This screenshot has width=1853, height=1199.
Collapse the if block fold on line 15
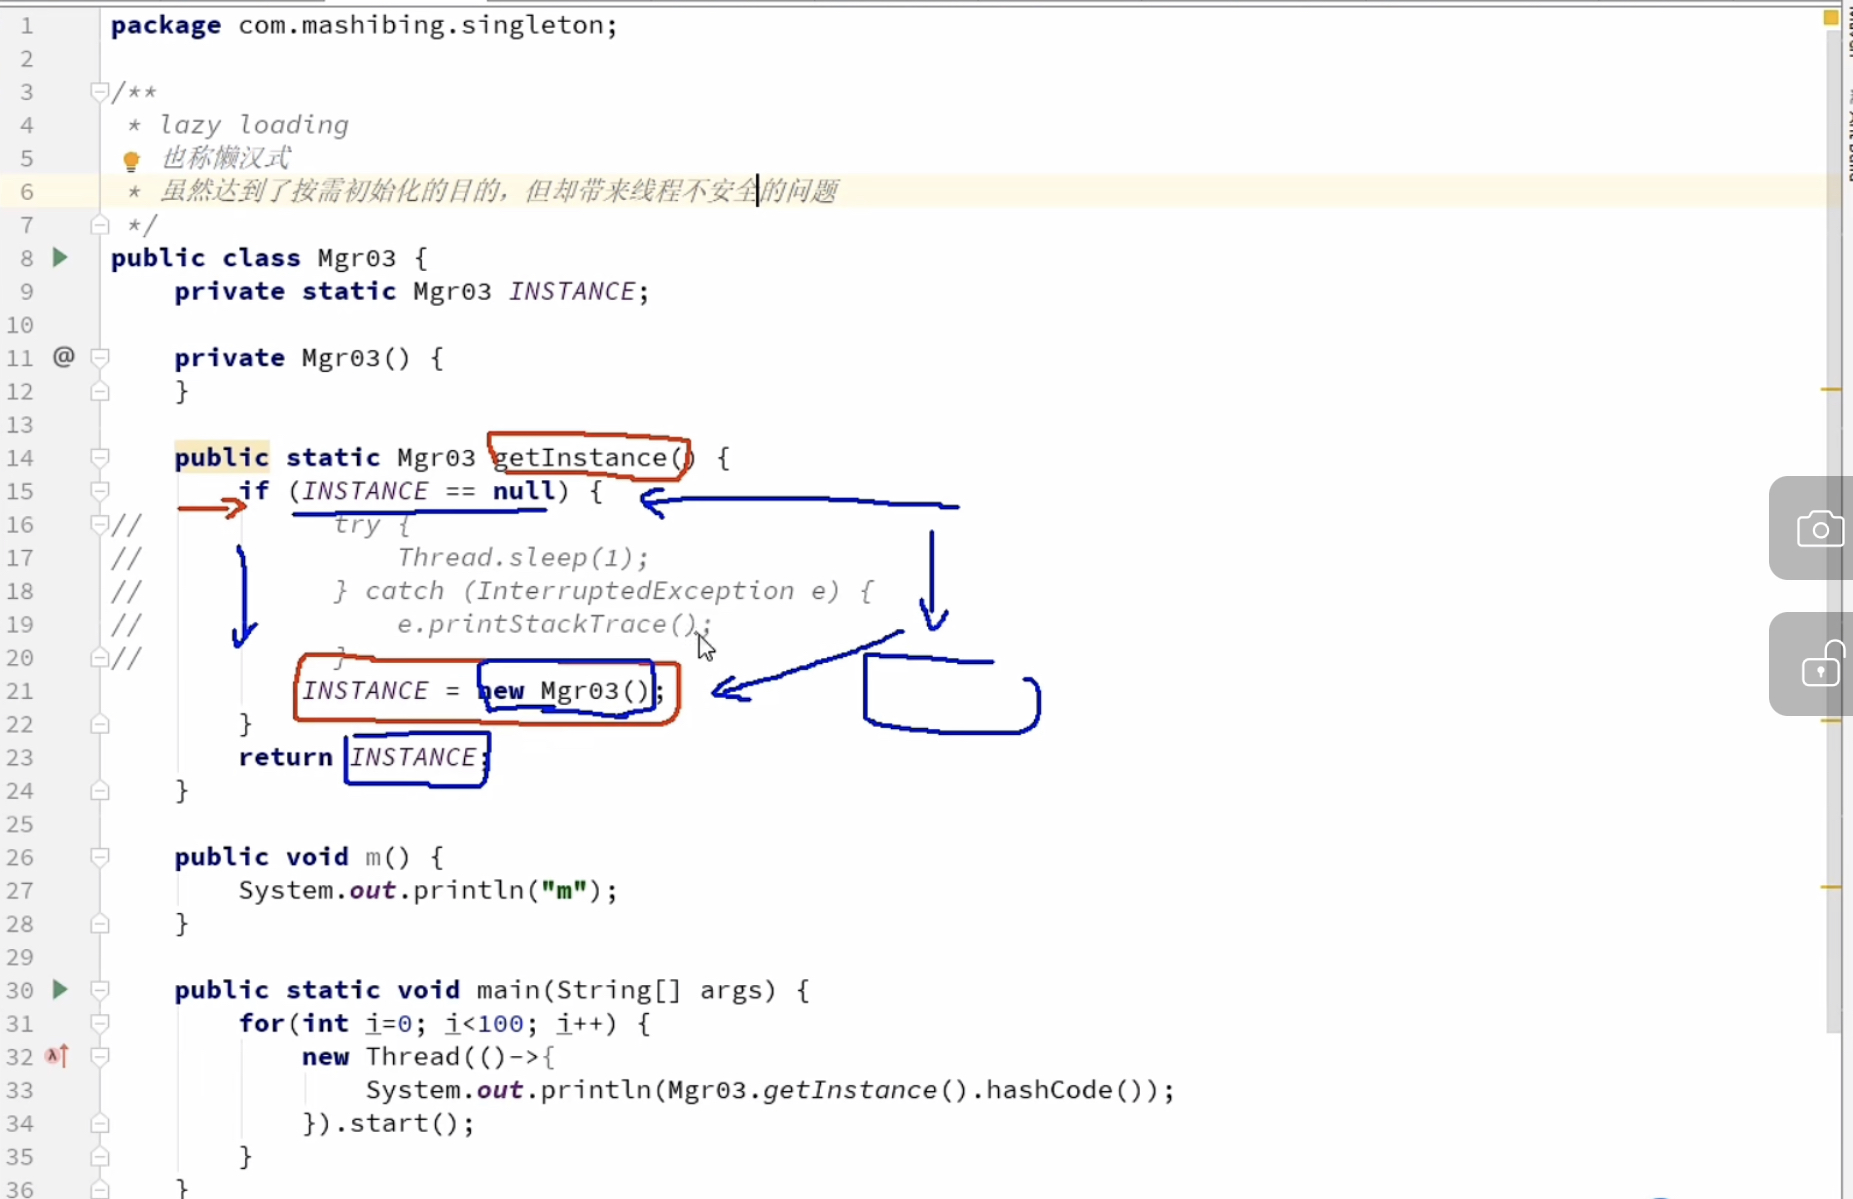tap(100, 491)
